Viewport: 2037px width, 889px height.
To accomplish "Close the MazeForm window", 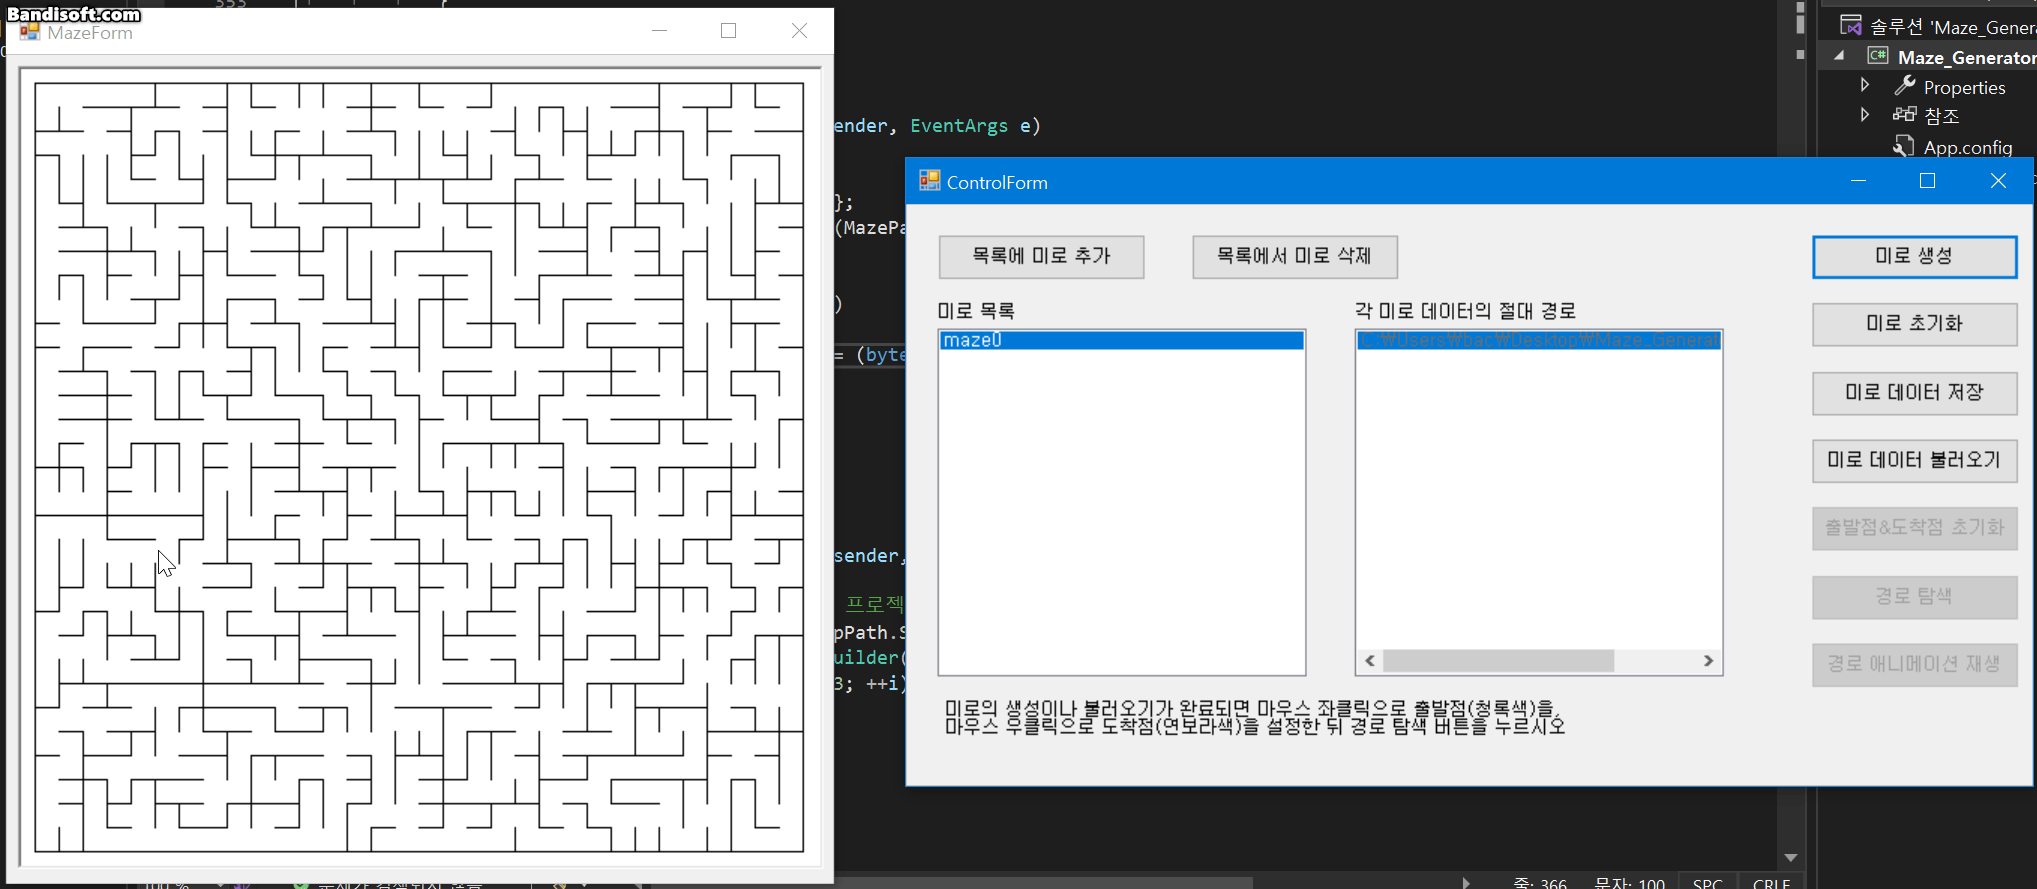I will 799,31.
